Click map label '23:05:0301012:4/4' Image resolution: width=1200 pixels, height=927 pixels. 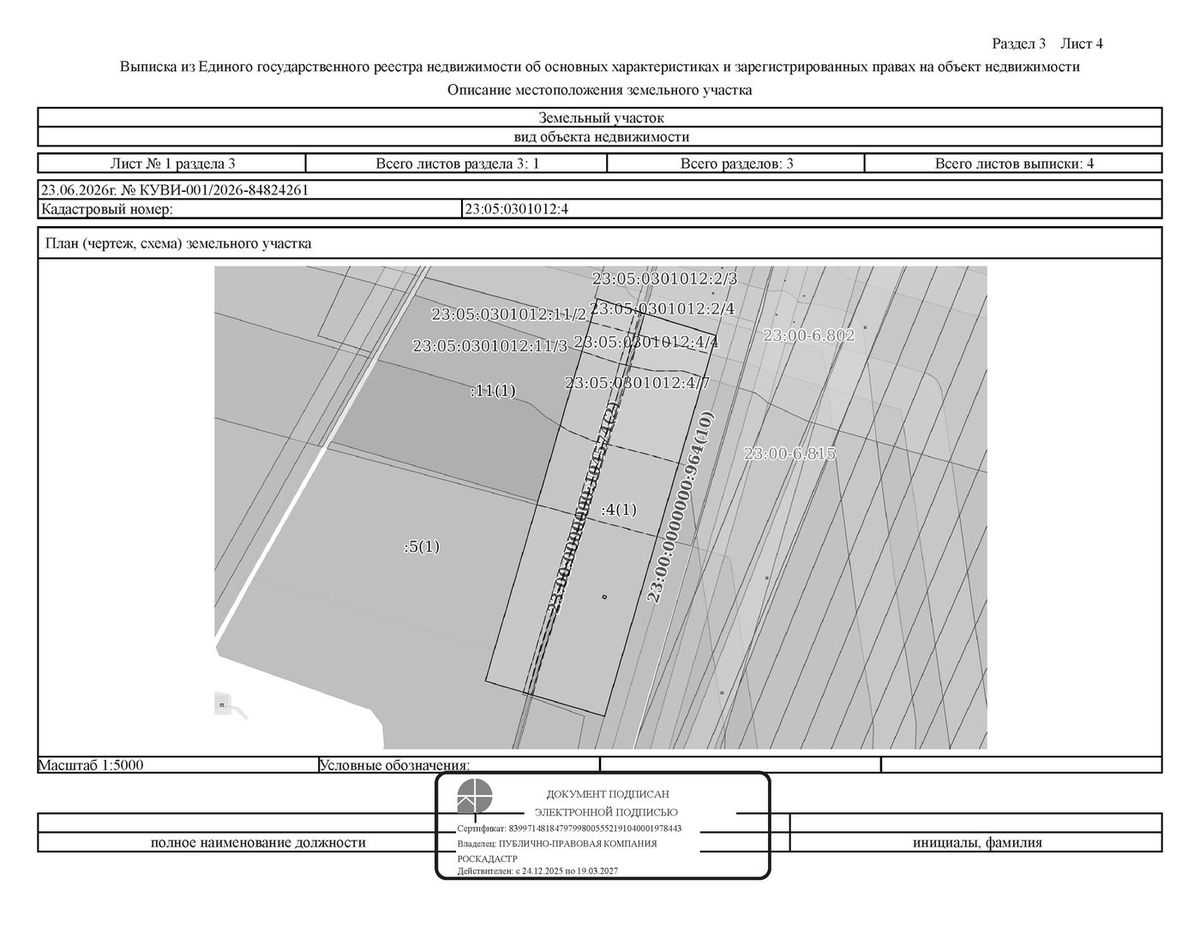point(647,342)
